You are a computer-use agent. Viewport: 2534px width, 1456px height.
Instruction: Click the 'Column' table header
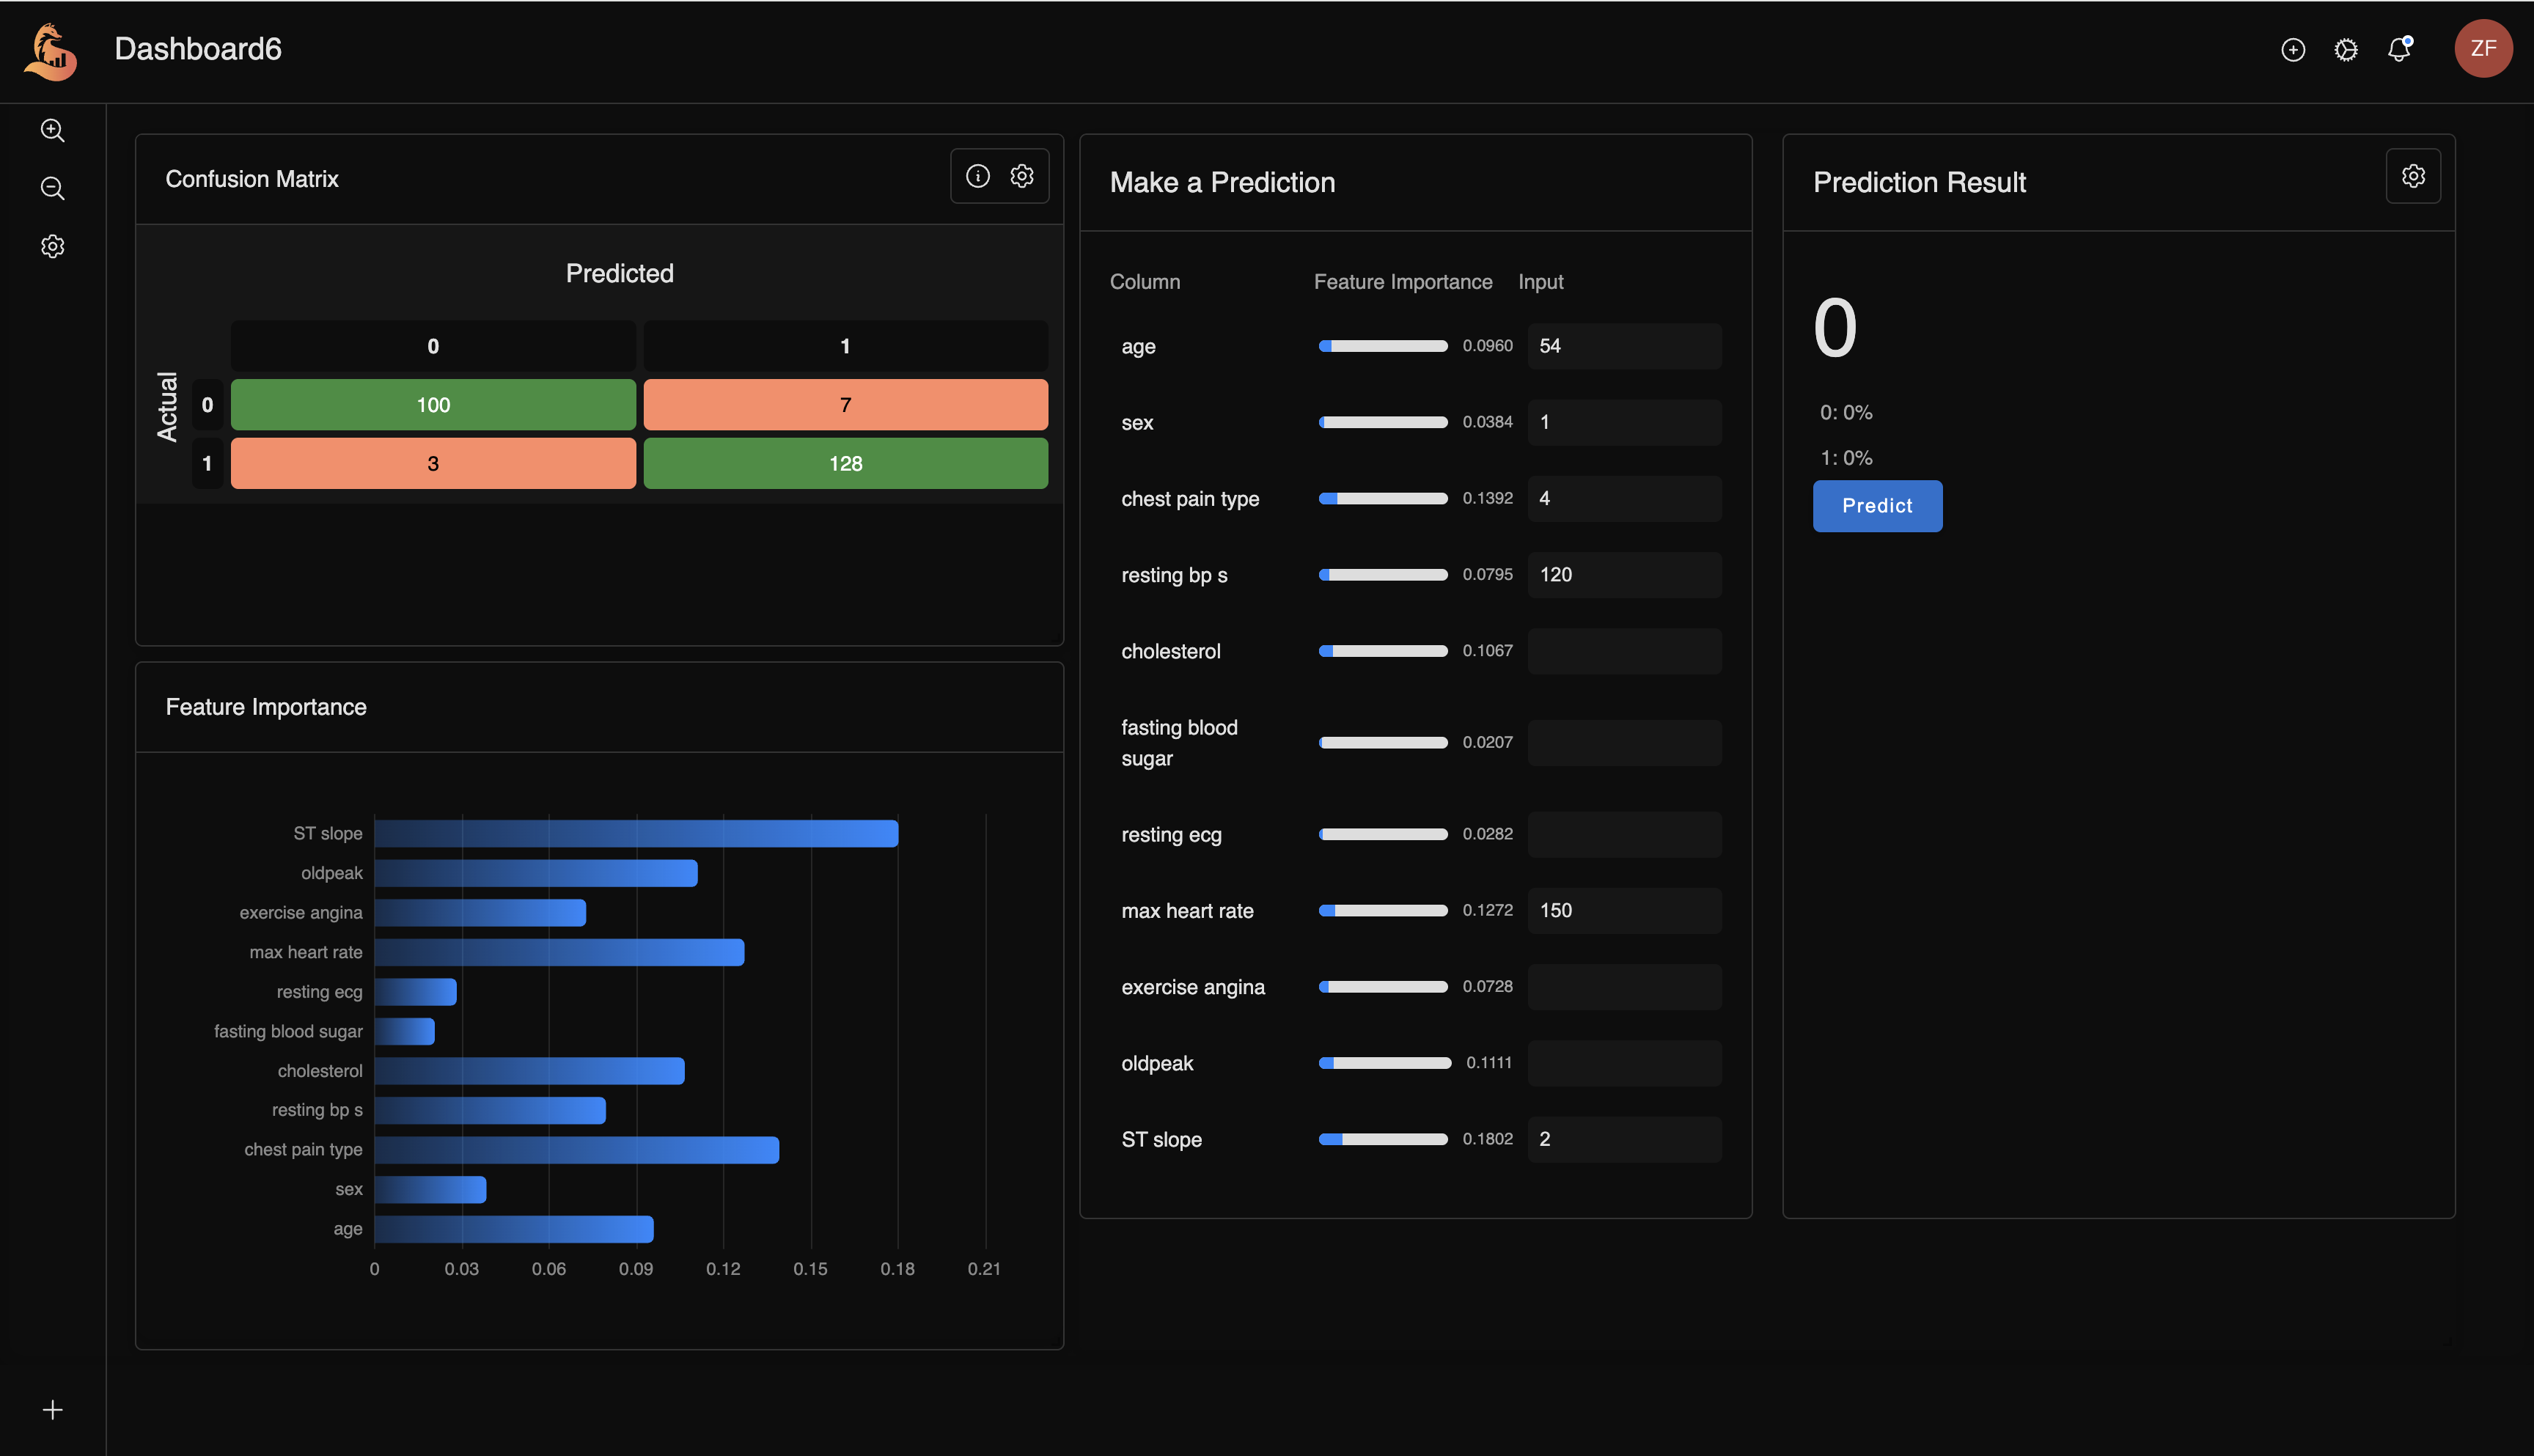pyautogui.click(x=1144, y=282)
